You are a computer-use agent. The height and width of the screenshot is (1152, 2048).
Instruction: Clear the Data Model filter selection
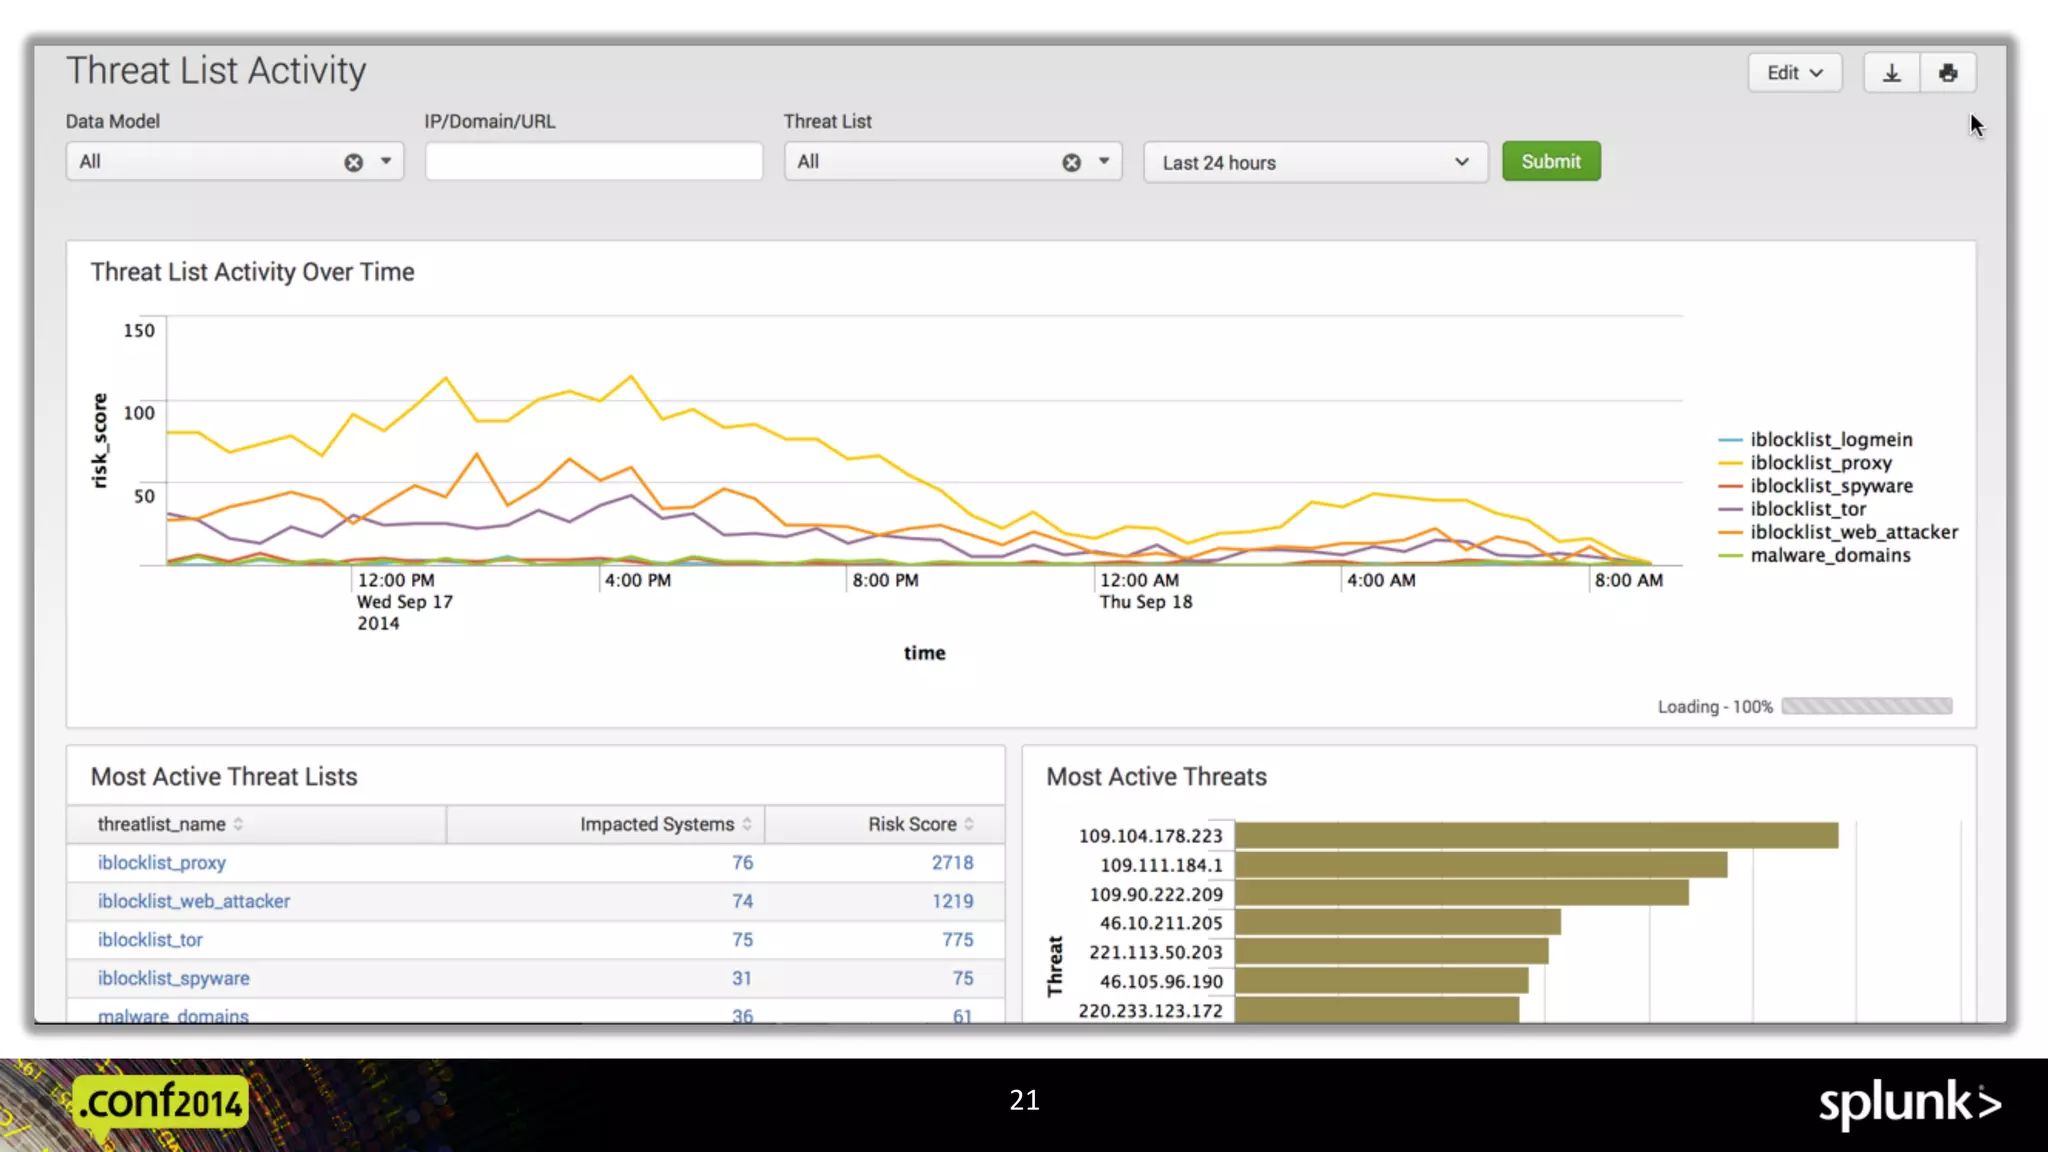point(354,162)
